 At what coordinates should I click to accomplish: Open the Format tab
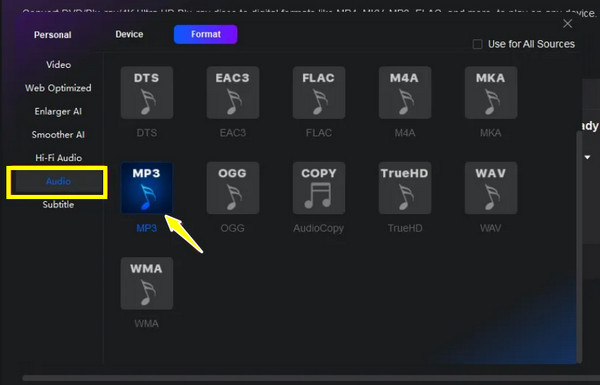click(x=205, y=34)
